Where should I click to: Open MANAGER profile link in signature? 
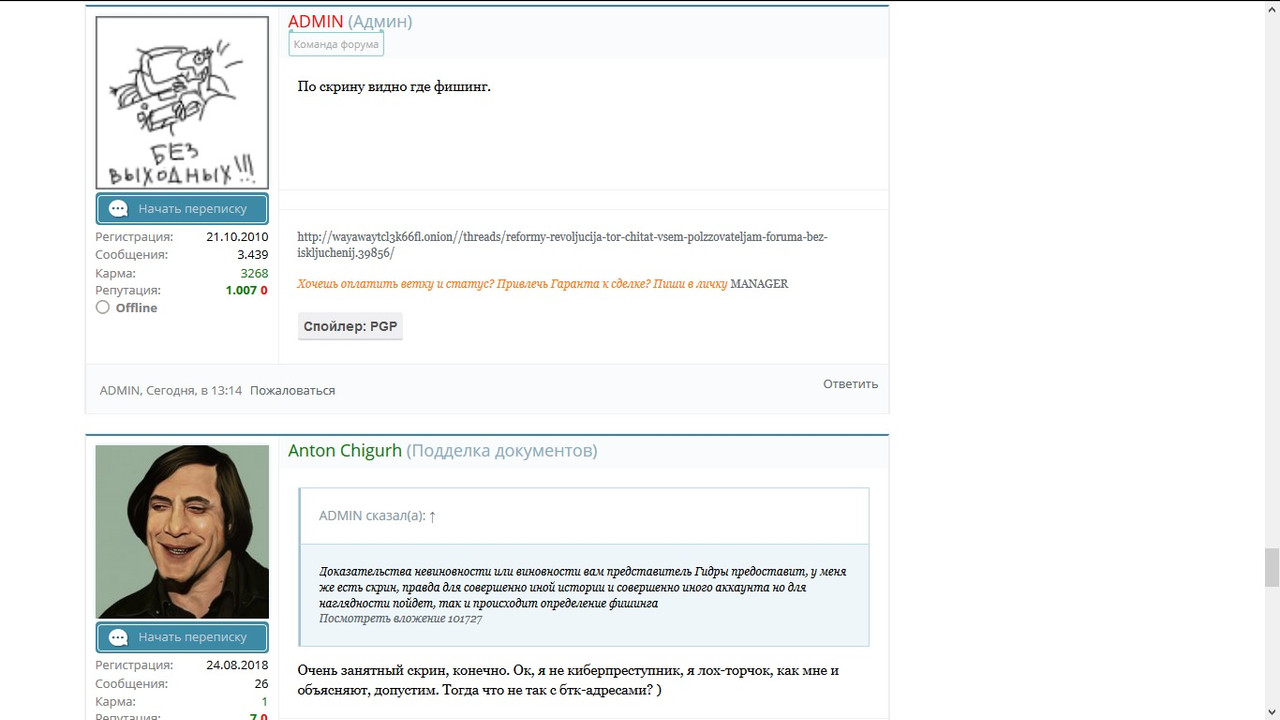coord(759,284)
